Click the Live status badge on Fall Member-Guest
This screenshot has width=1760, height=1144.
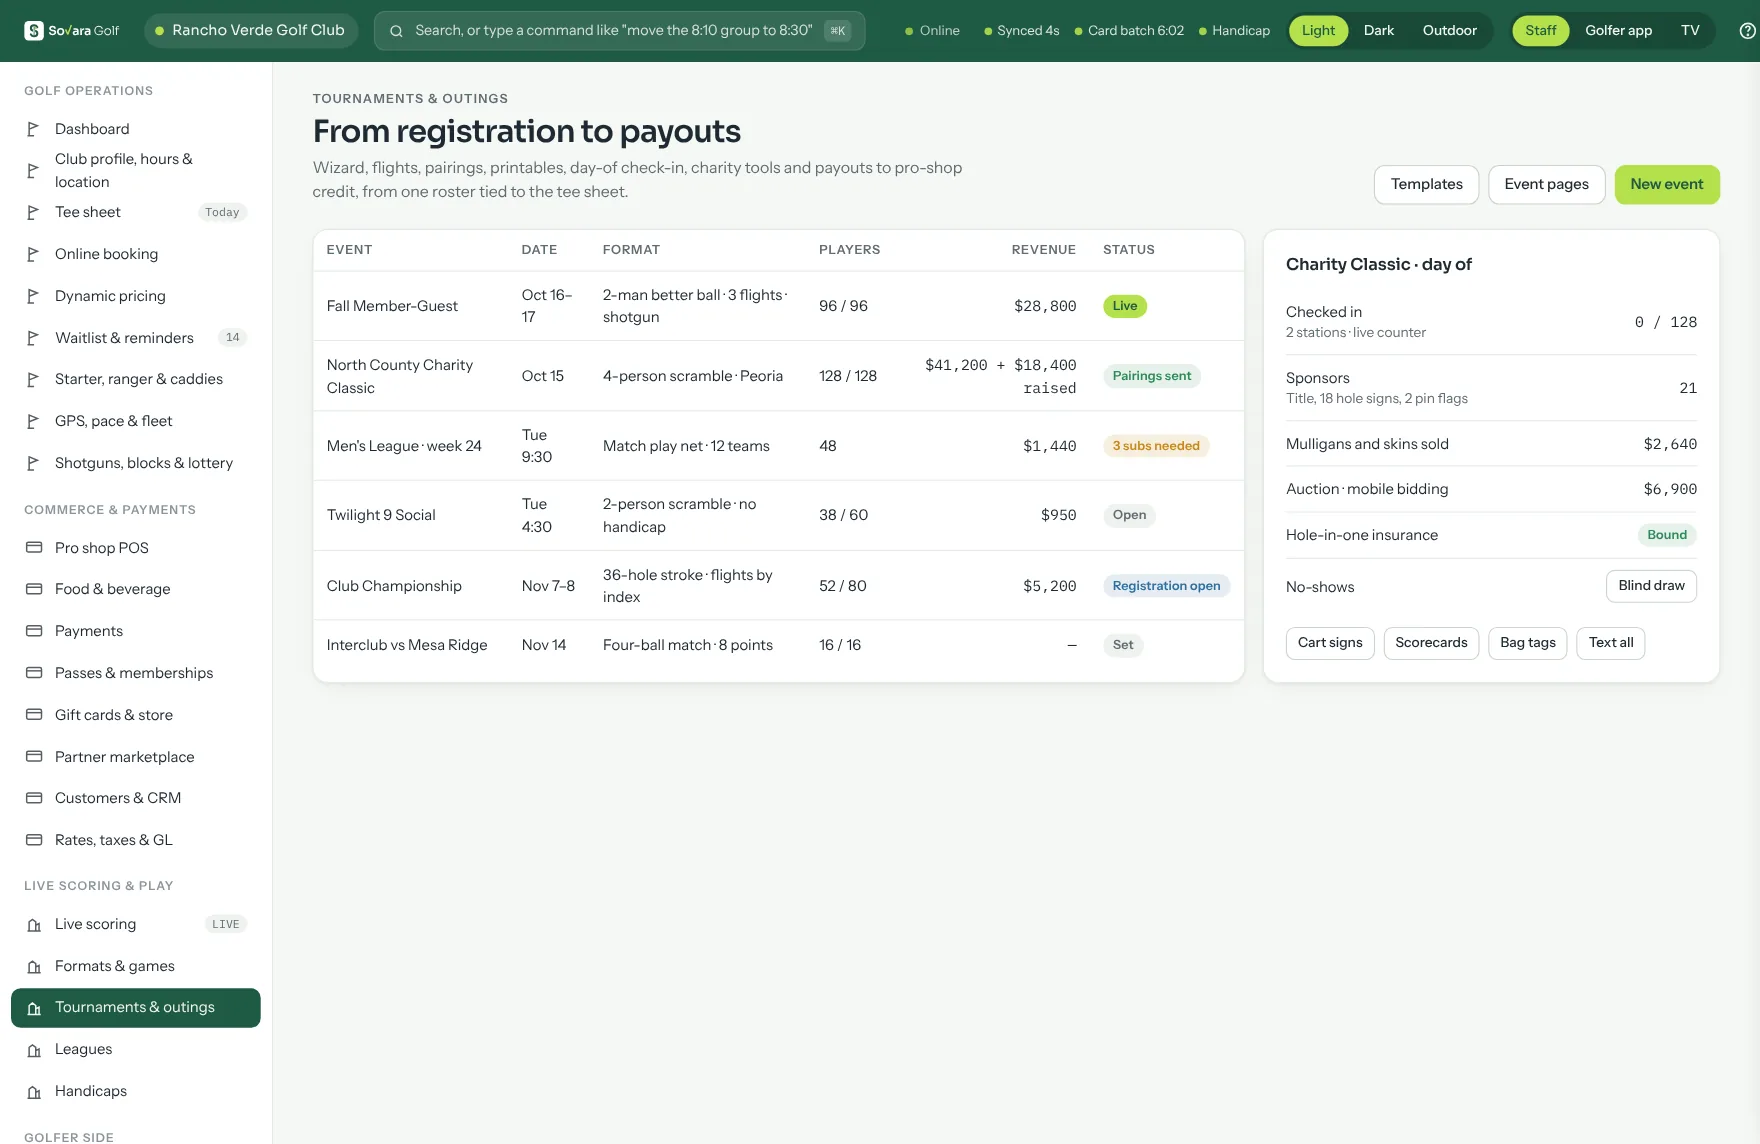(x=1124, y=306)
